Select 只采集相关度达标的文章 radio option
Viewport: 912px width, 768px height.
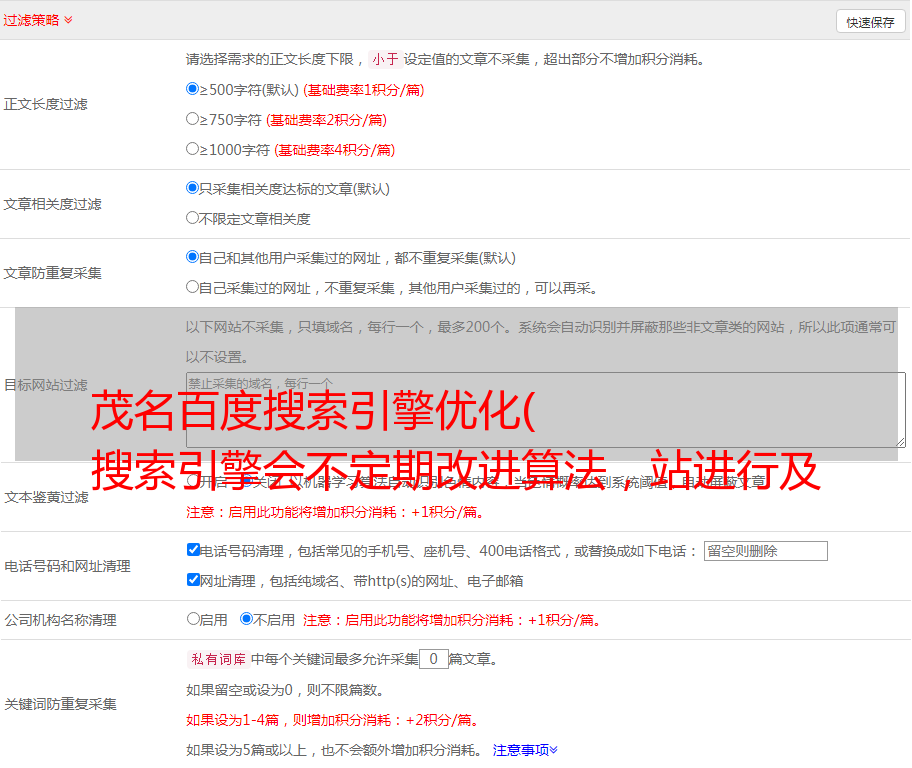193,188
